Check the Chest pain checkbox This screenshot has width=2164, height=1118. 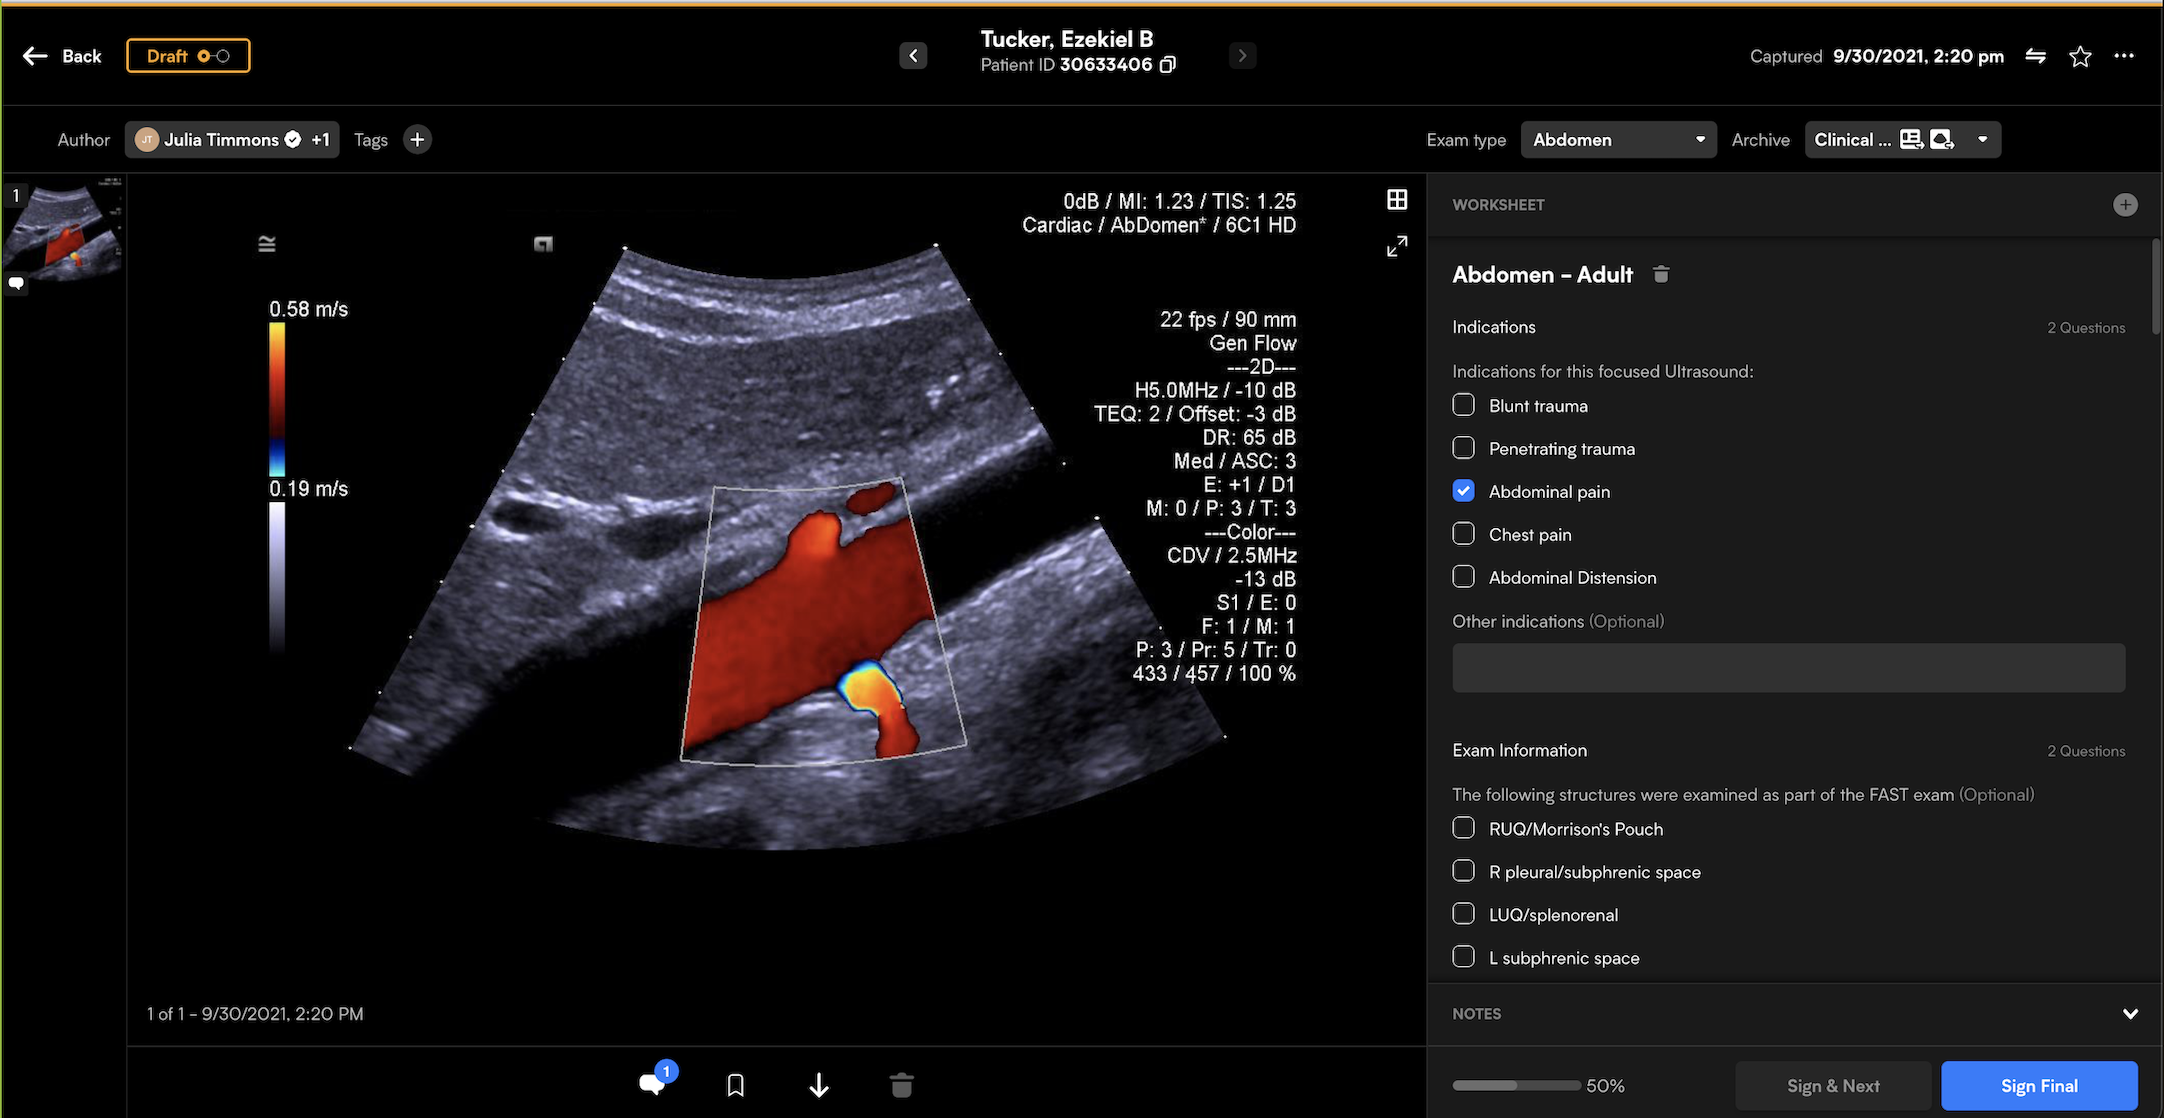pyautogui.click(x=1463, y=534)
